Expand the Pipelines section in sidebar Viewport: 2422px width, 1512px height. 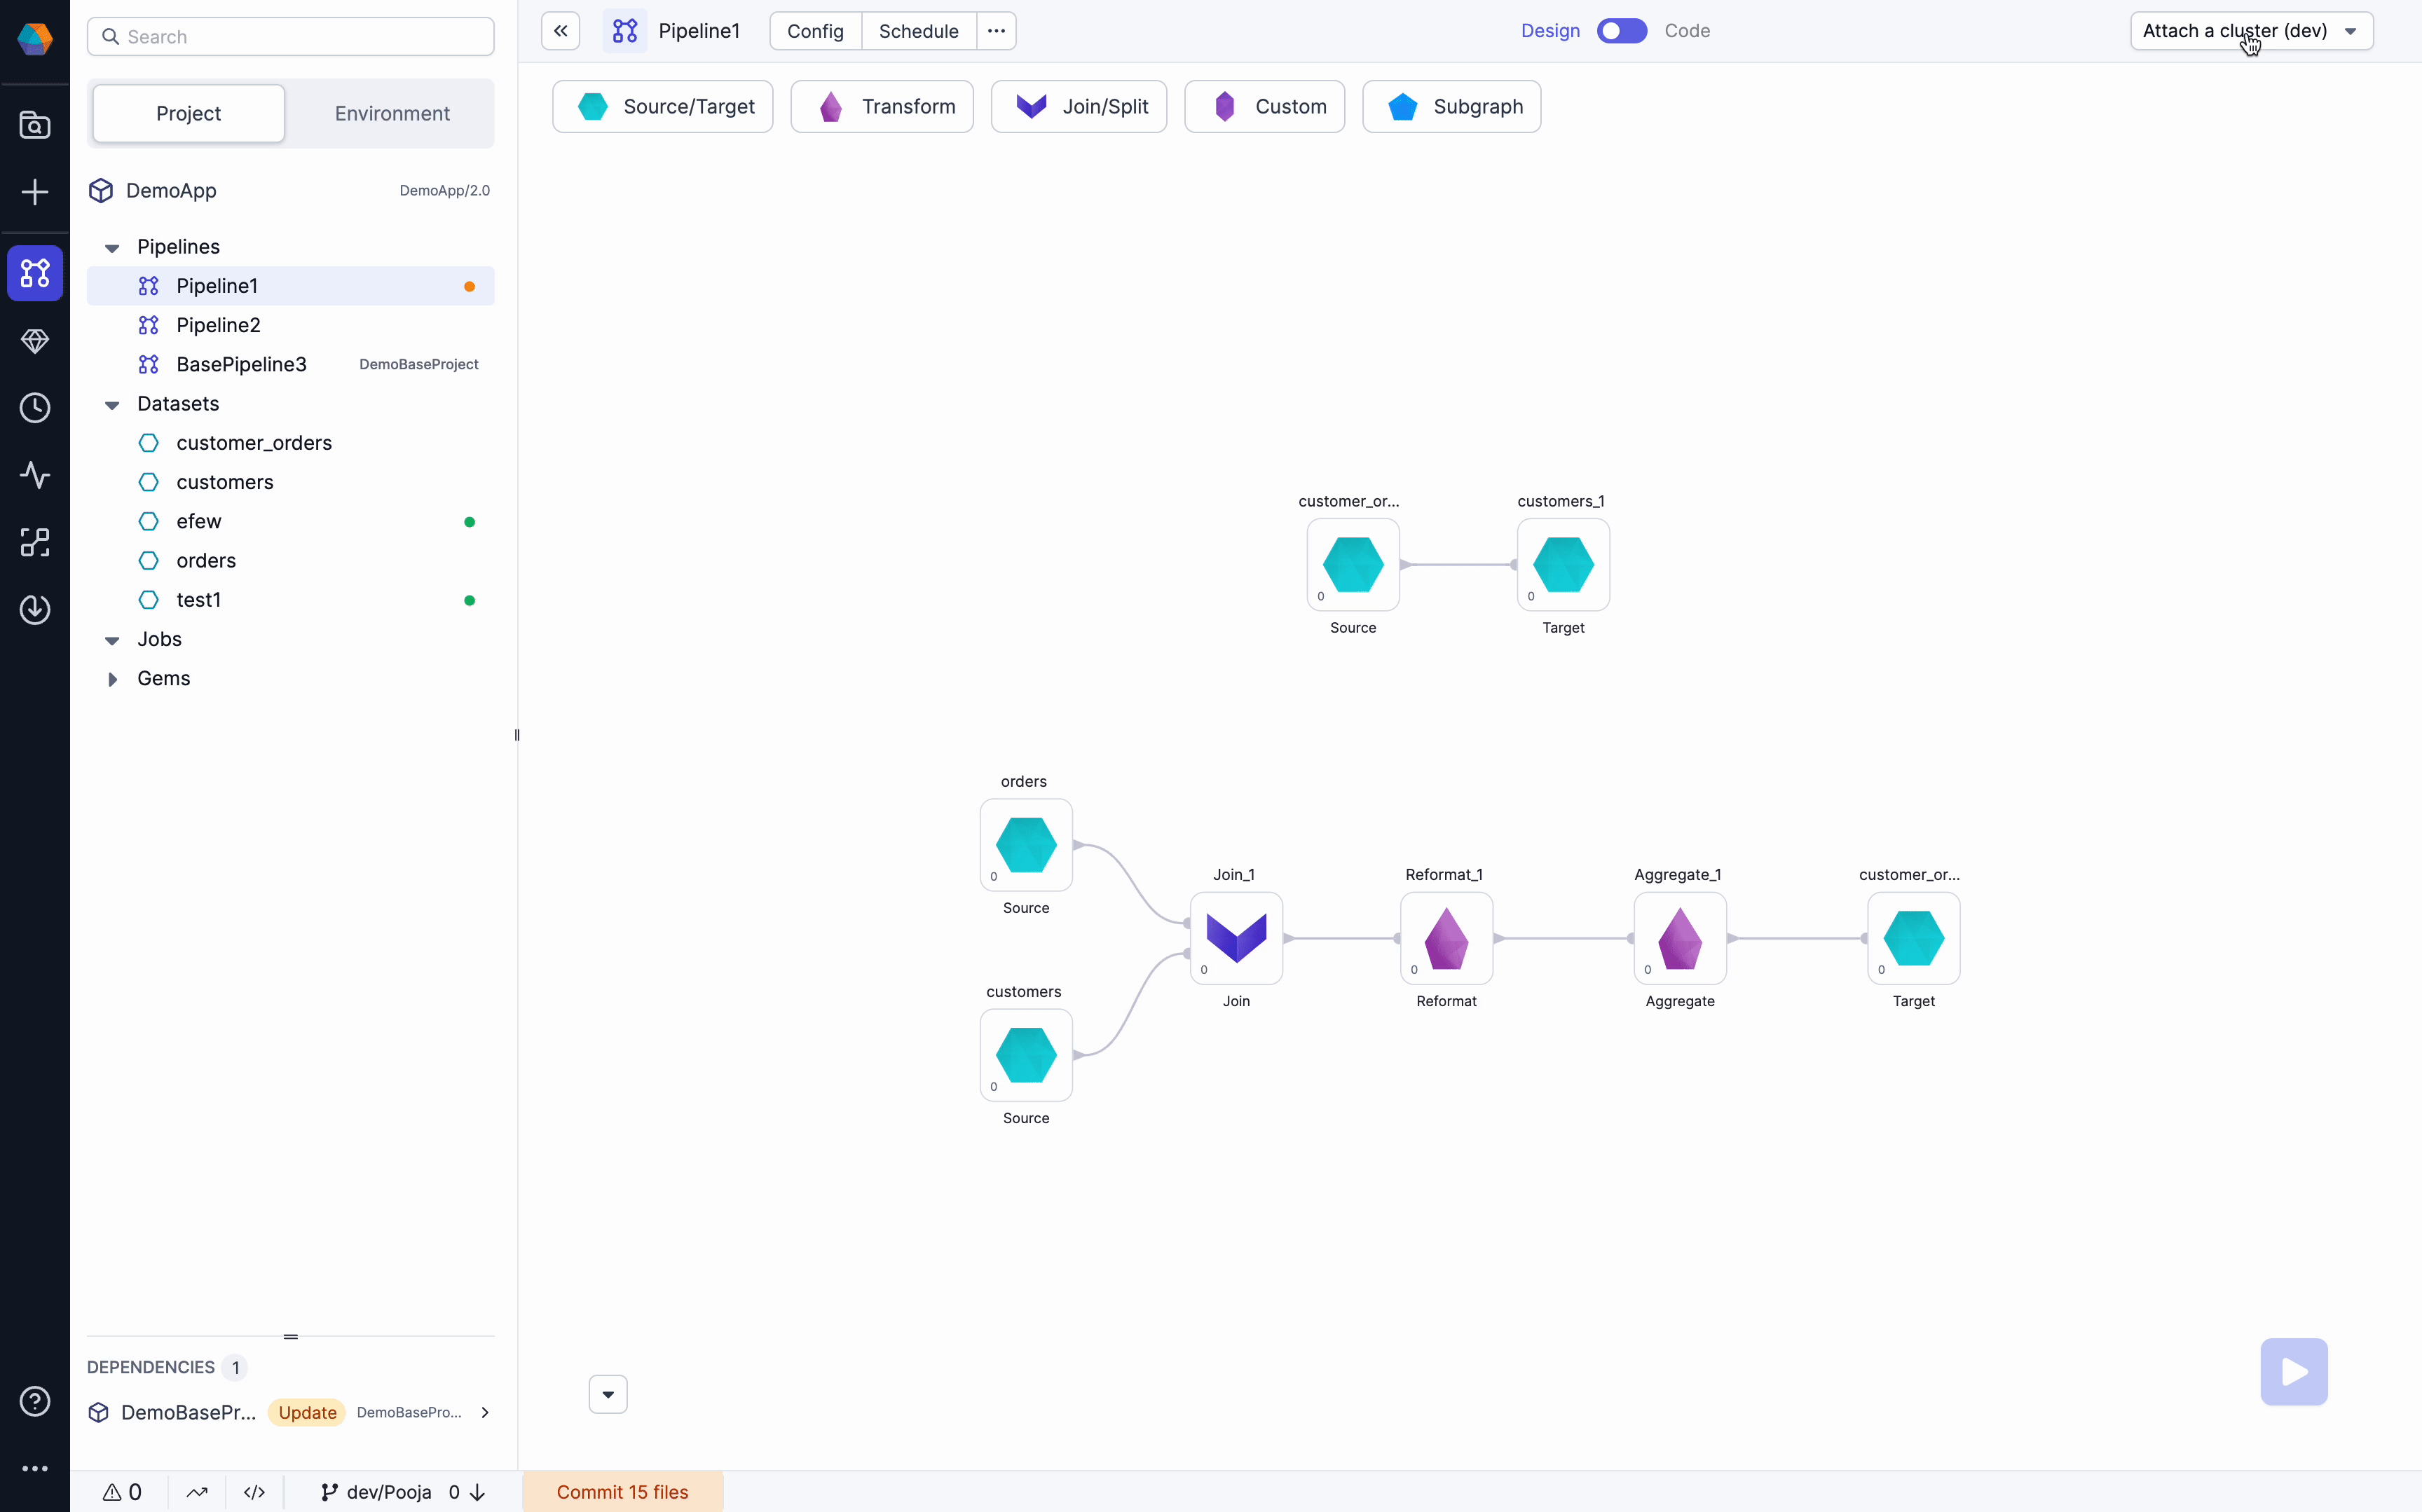[111, 246]
